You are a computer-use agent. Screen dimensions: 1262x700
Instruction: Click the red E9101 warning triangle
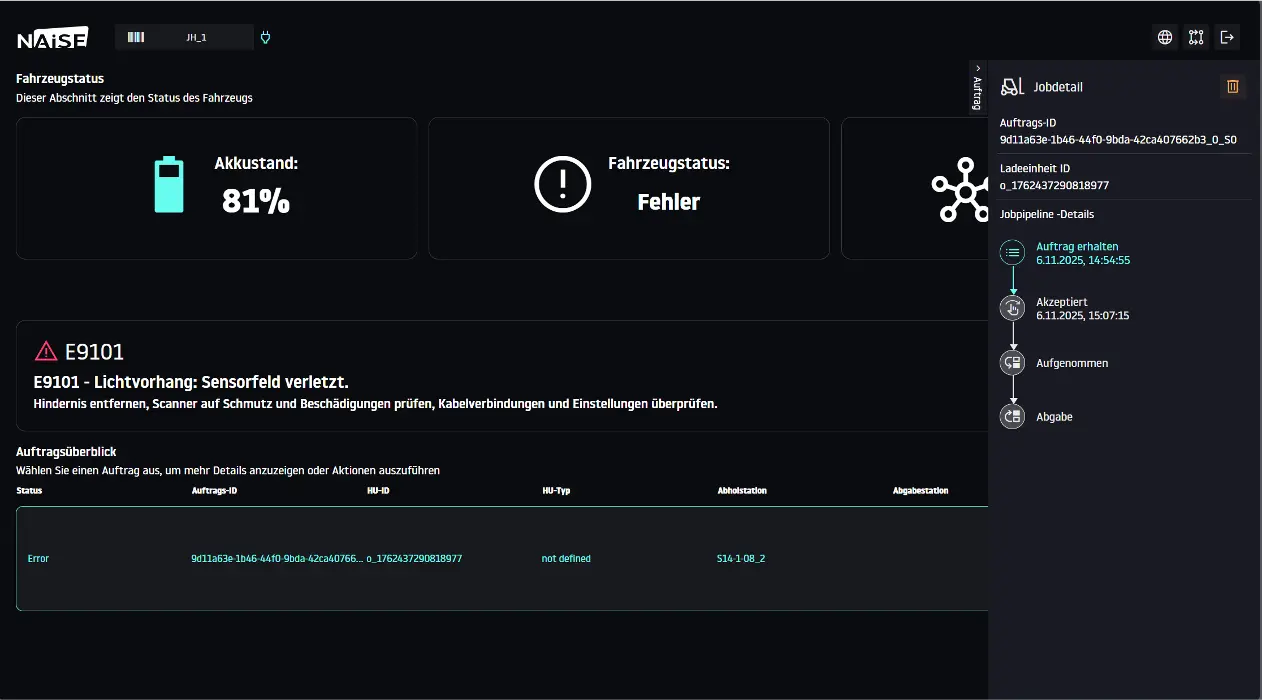(x=46, y=351)
